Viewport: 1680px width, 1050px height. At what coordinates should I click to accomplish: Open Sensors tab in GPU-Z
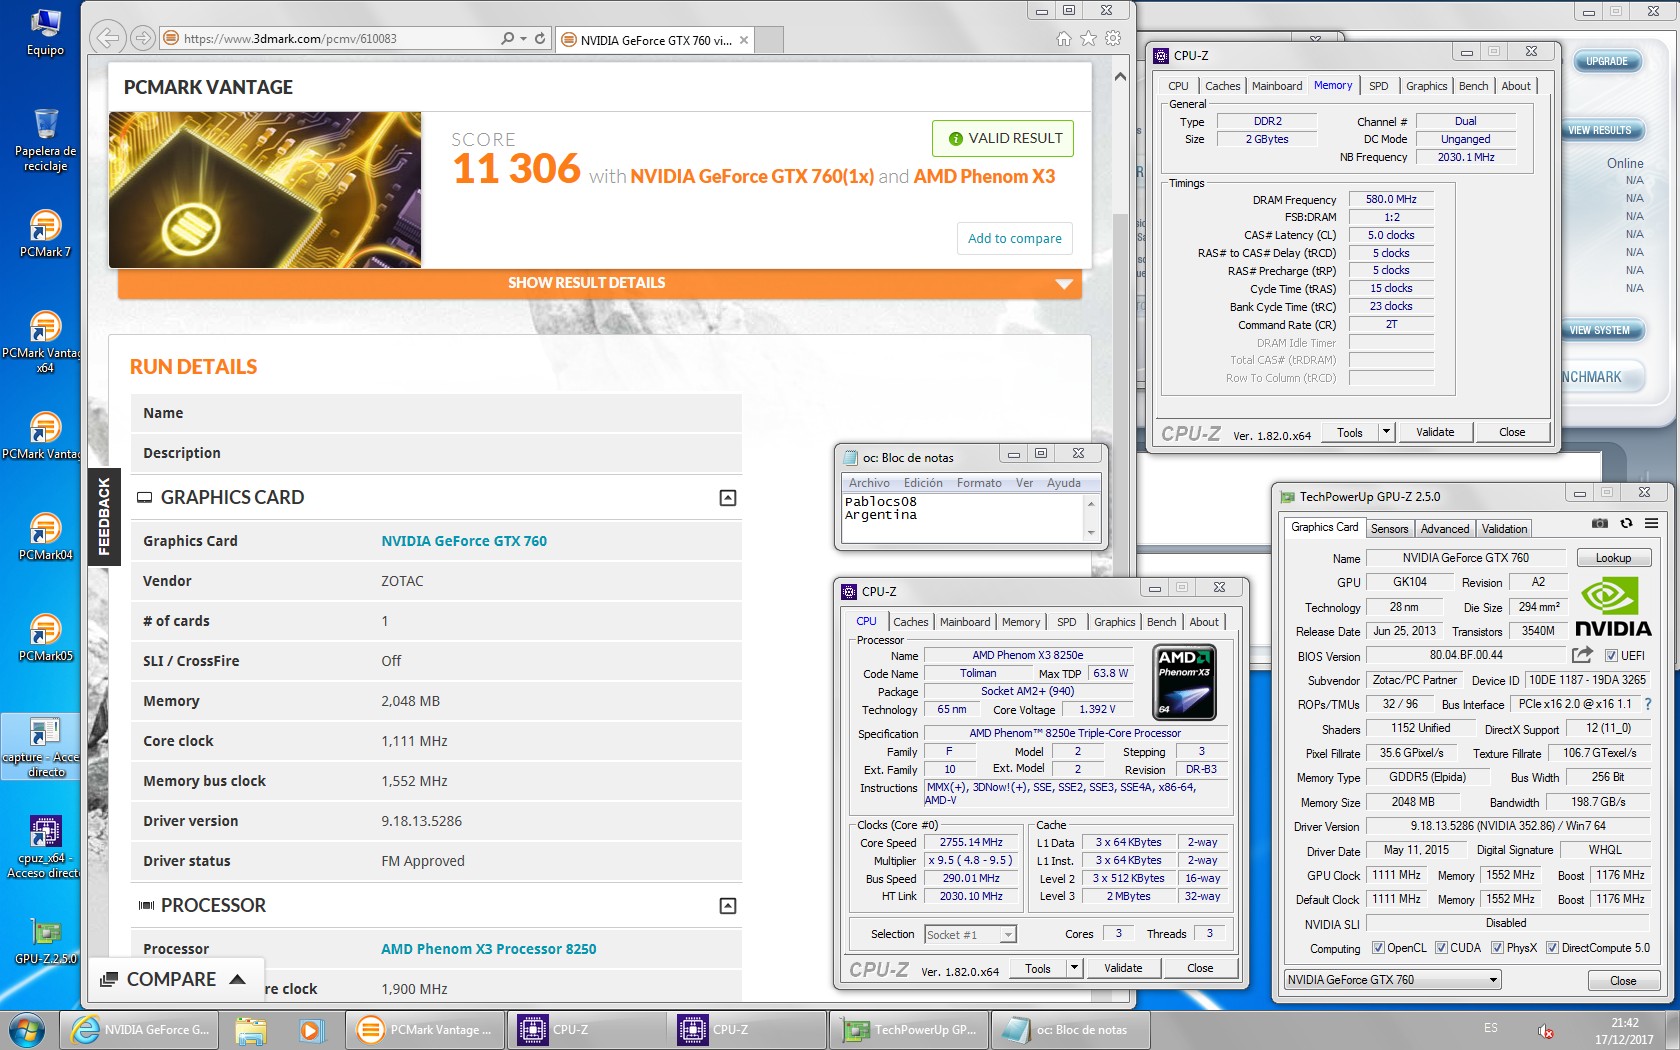point(1389,529)
